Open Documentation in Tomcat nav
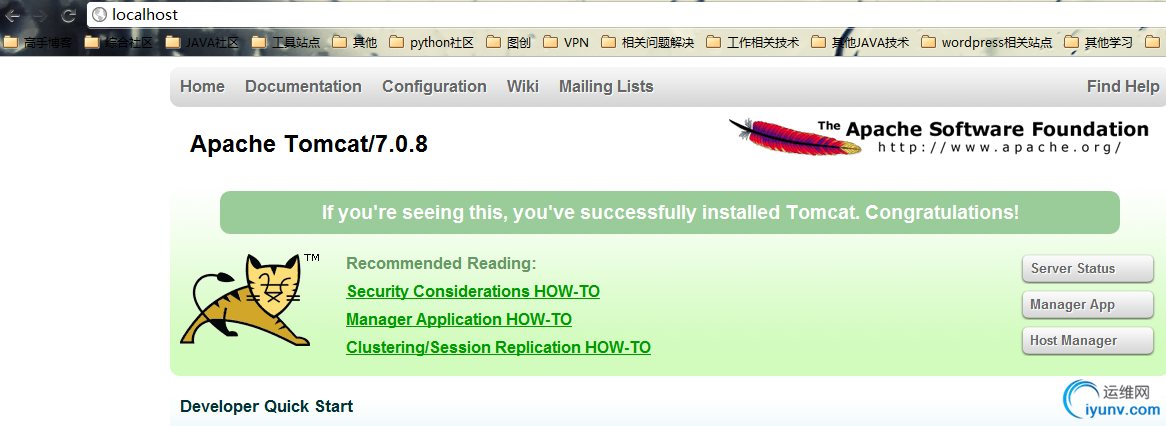 (303, 86)
